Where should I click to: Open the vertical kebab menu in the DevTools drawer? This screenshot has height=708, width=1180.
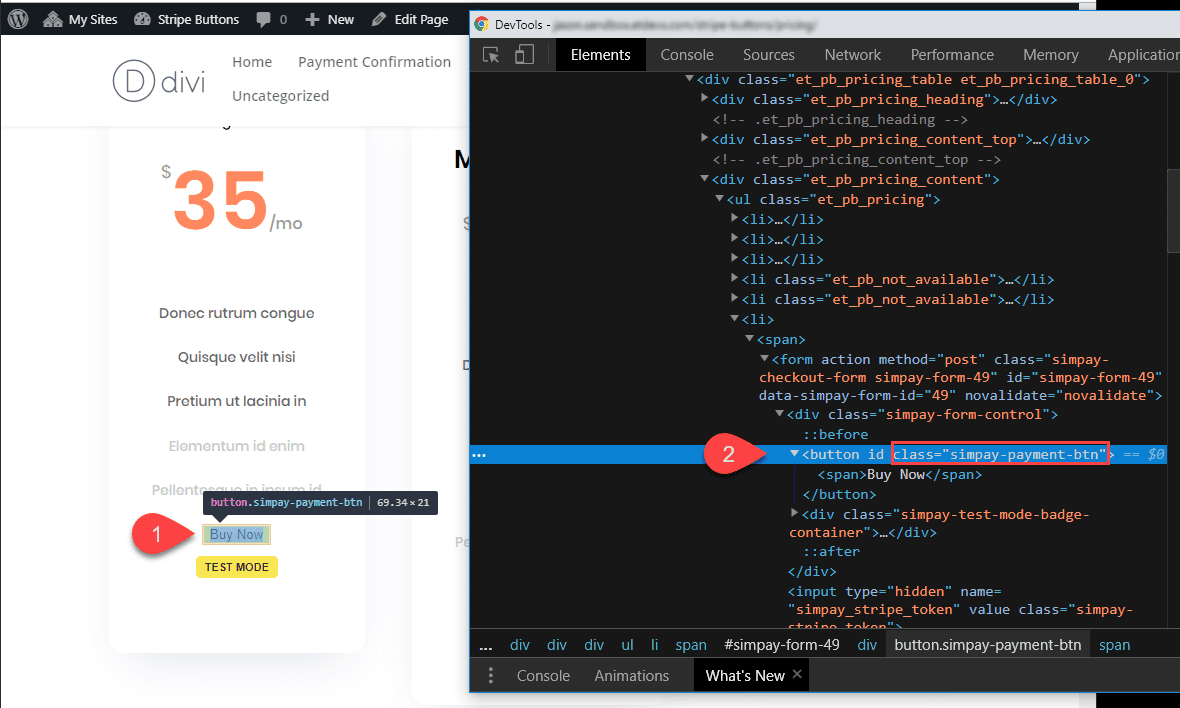click(x=490, y=675)
